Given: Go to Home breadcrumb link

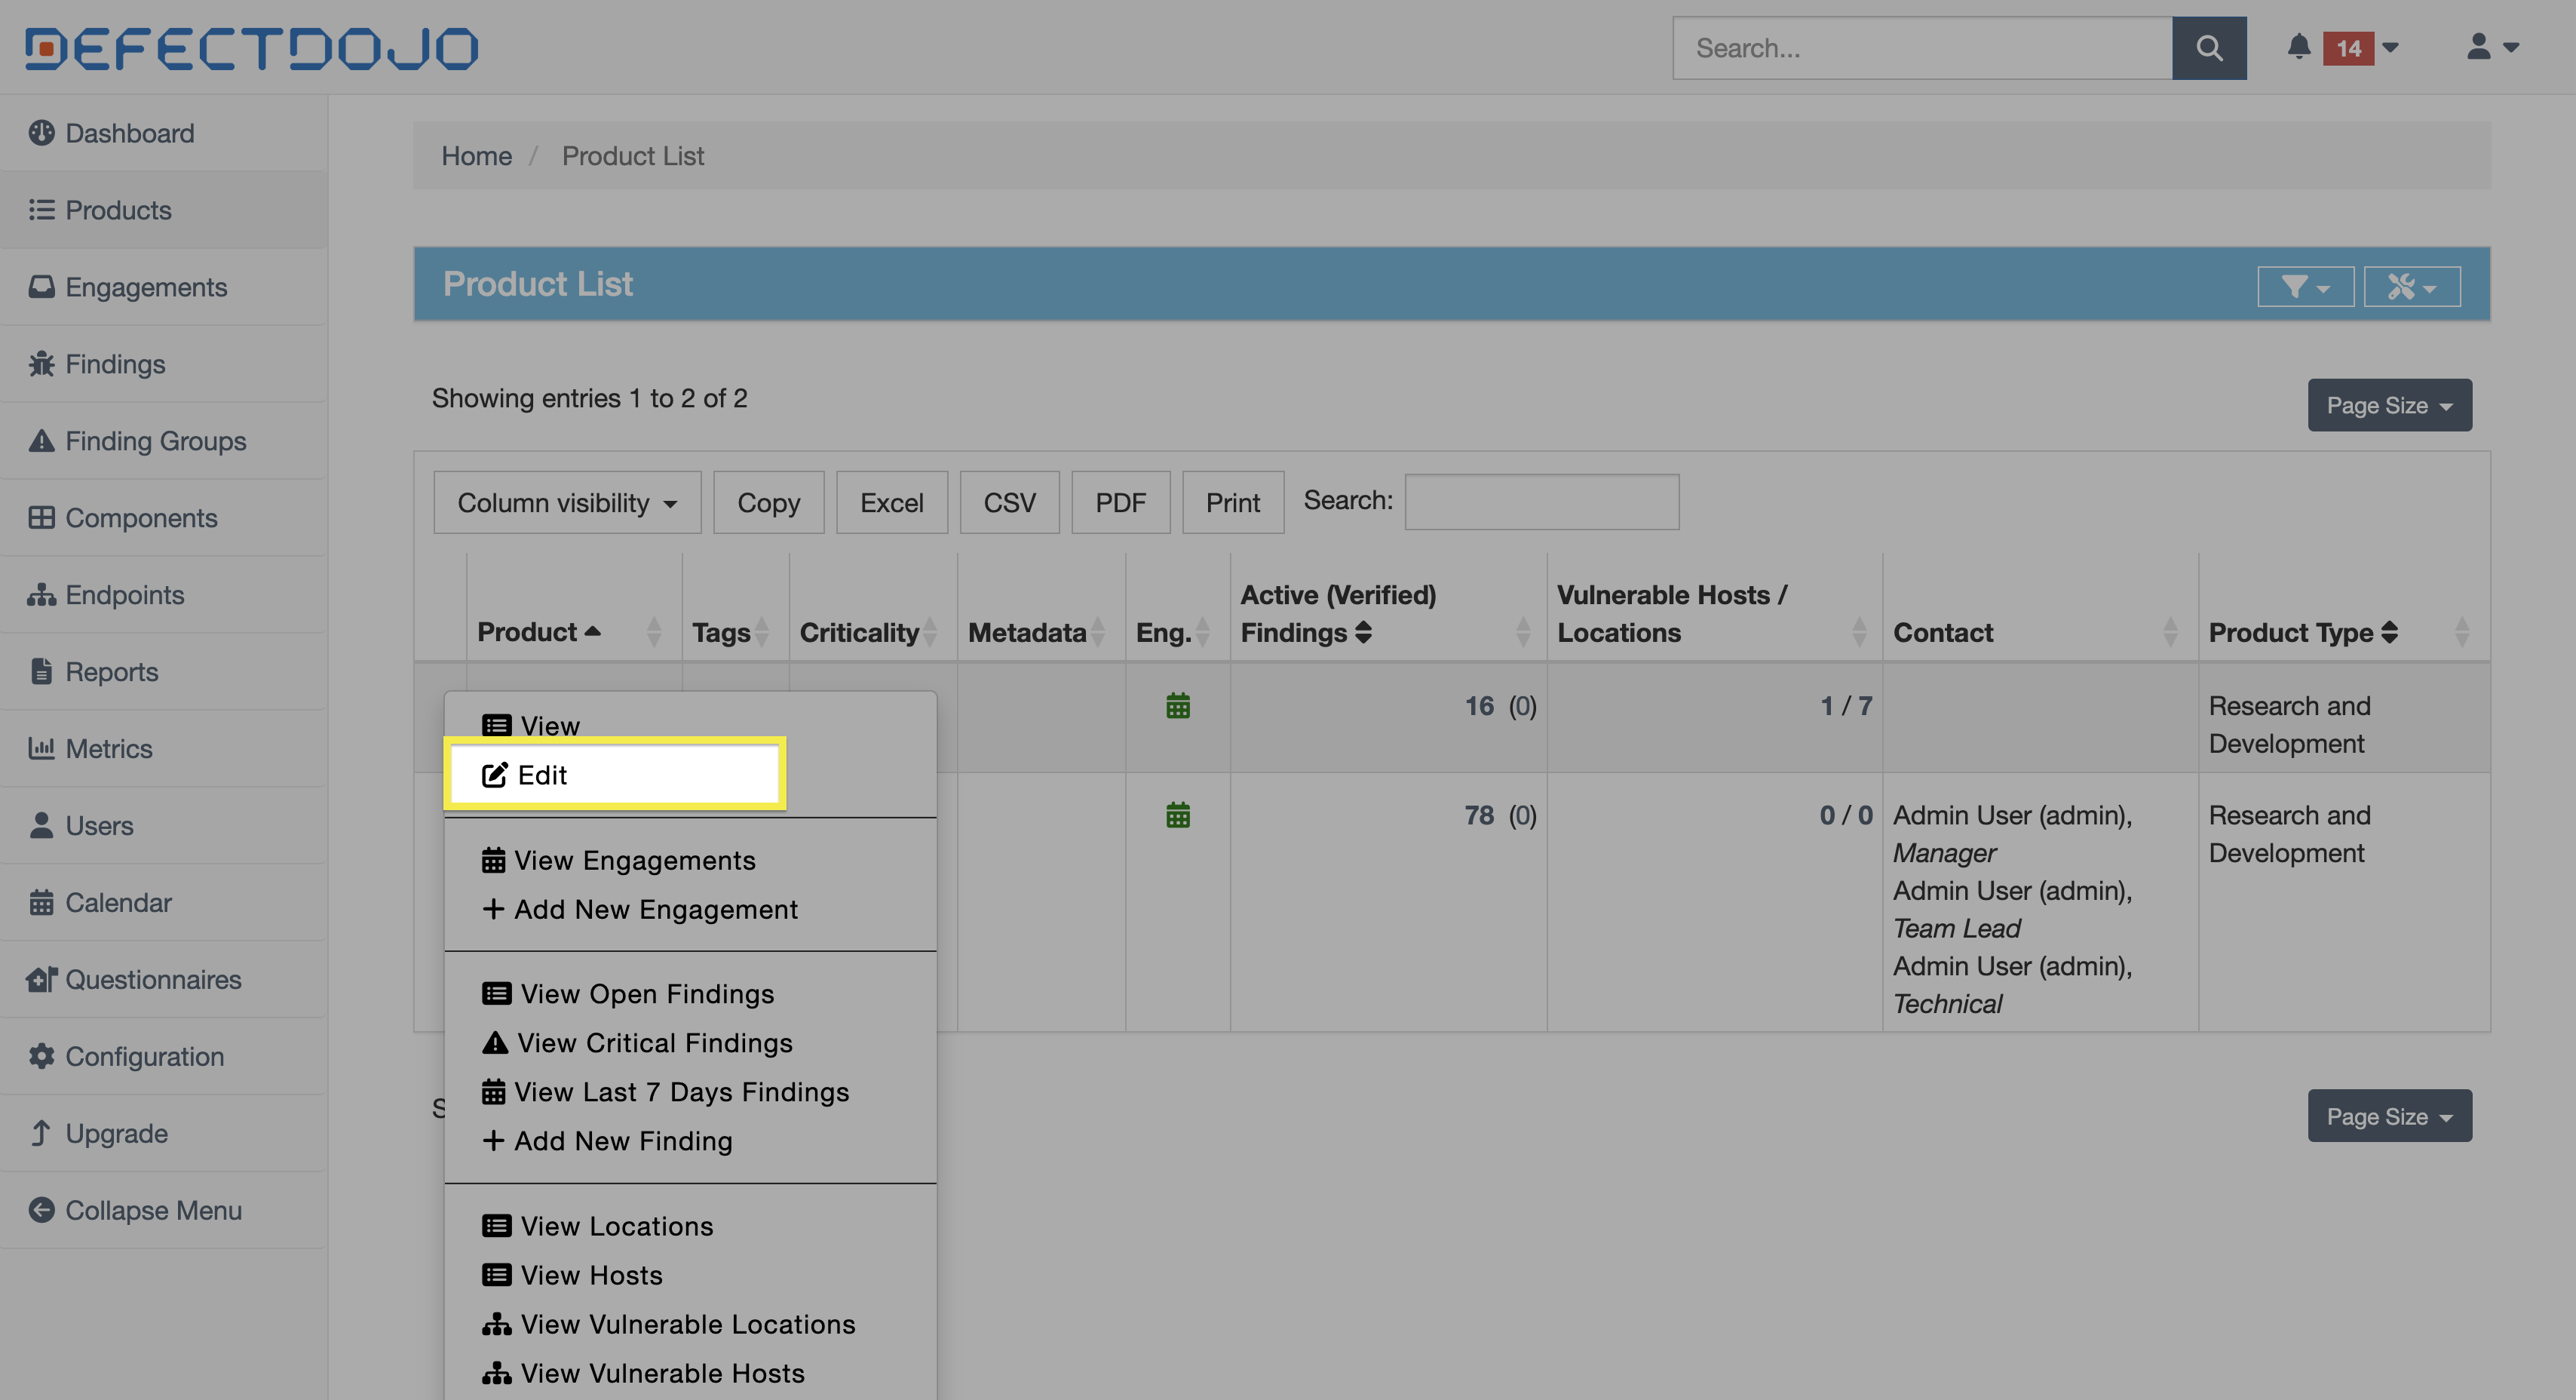Looking at the screenshot, I should [477, 155].
